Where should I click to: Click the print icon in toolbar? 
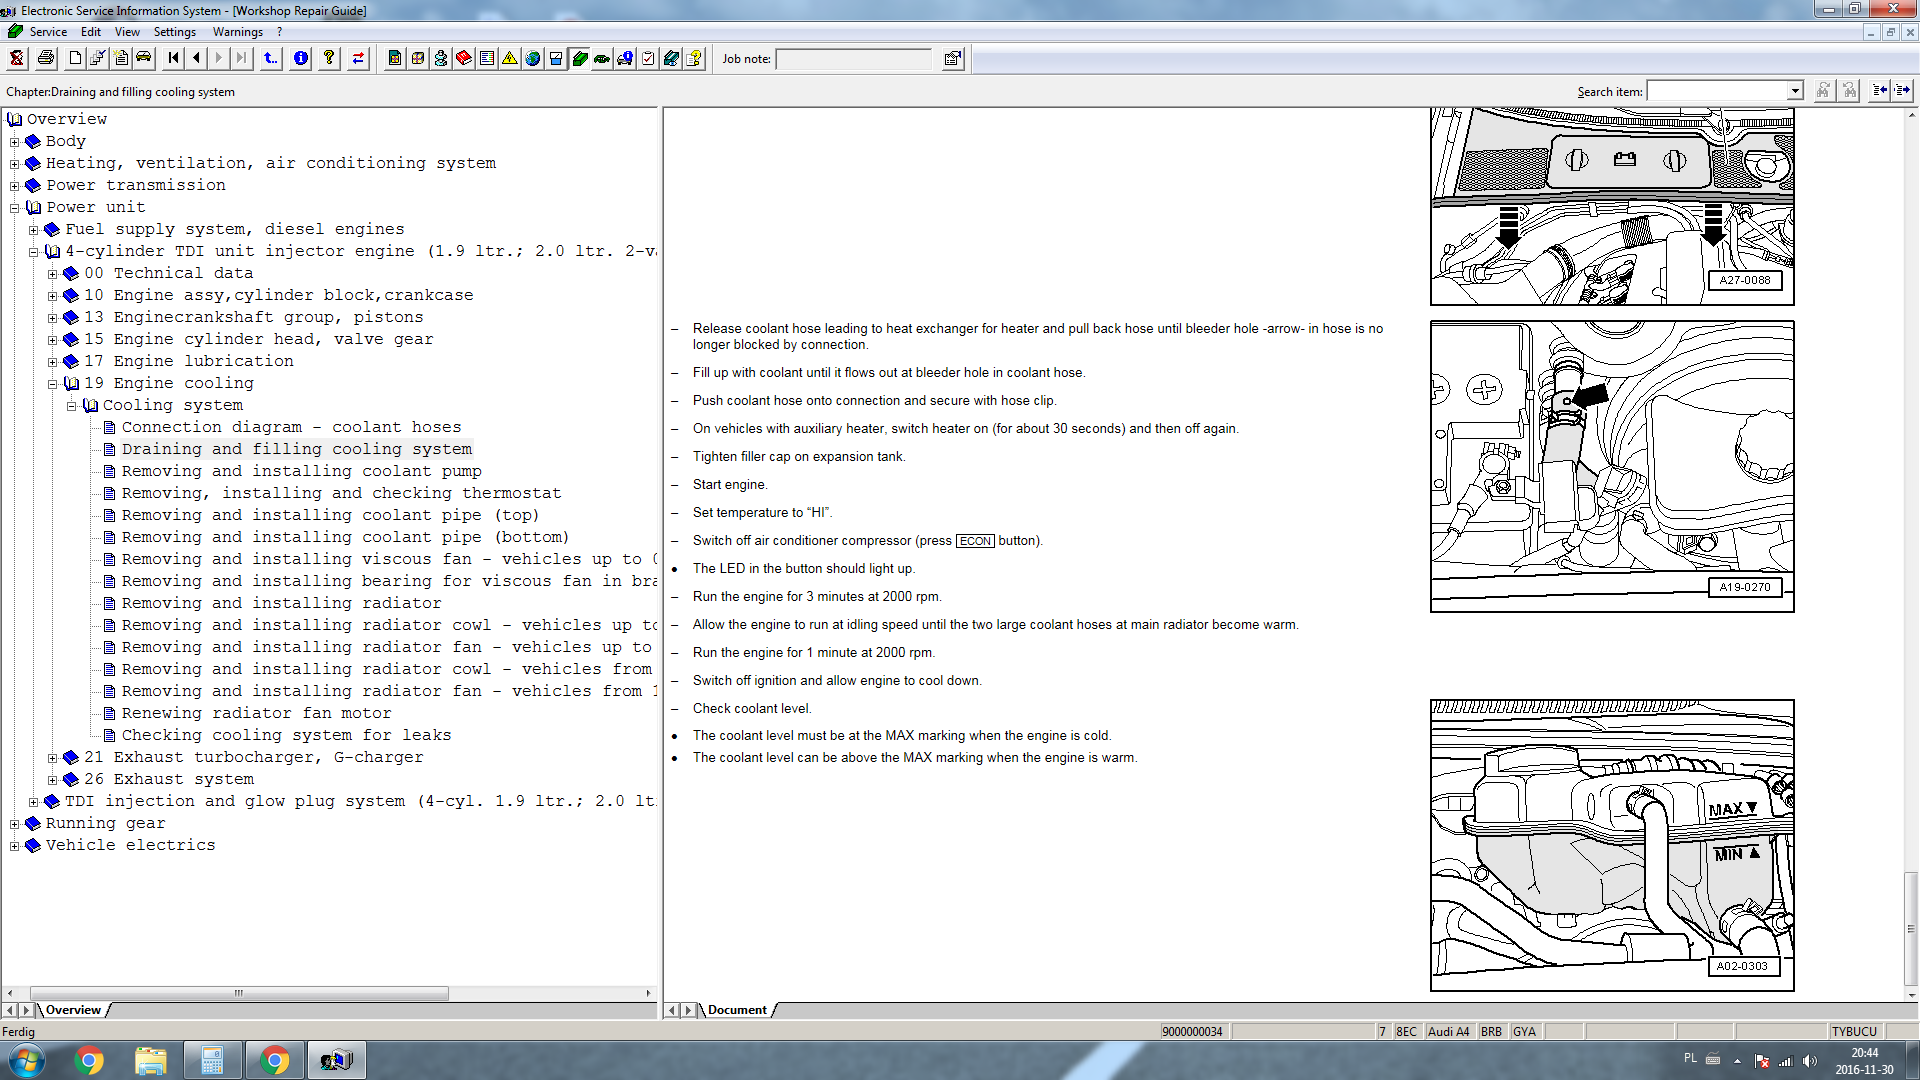pyautogui.click(x=46, y=58)
